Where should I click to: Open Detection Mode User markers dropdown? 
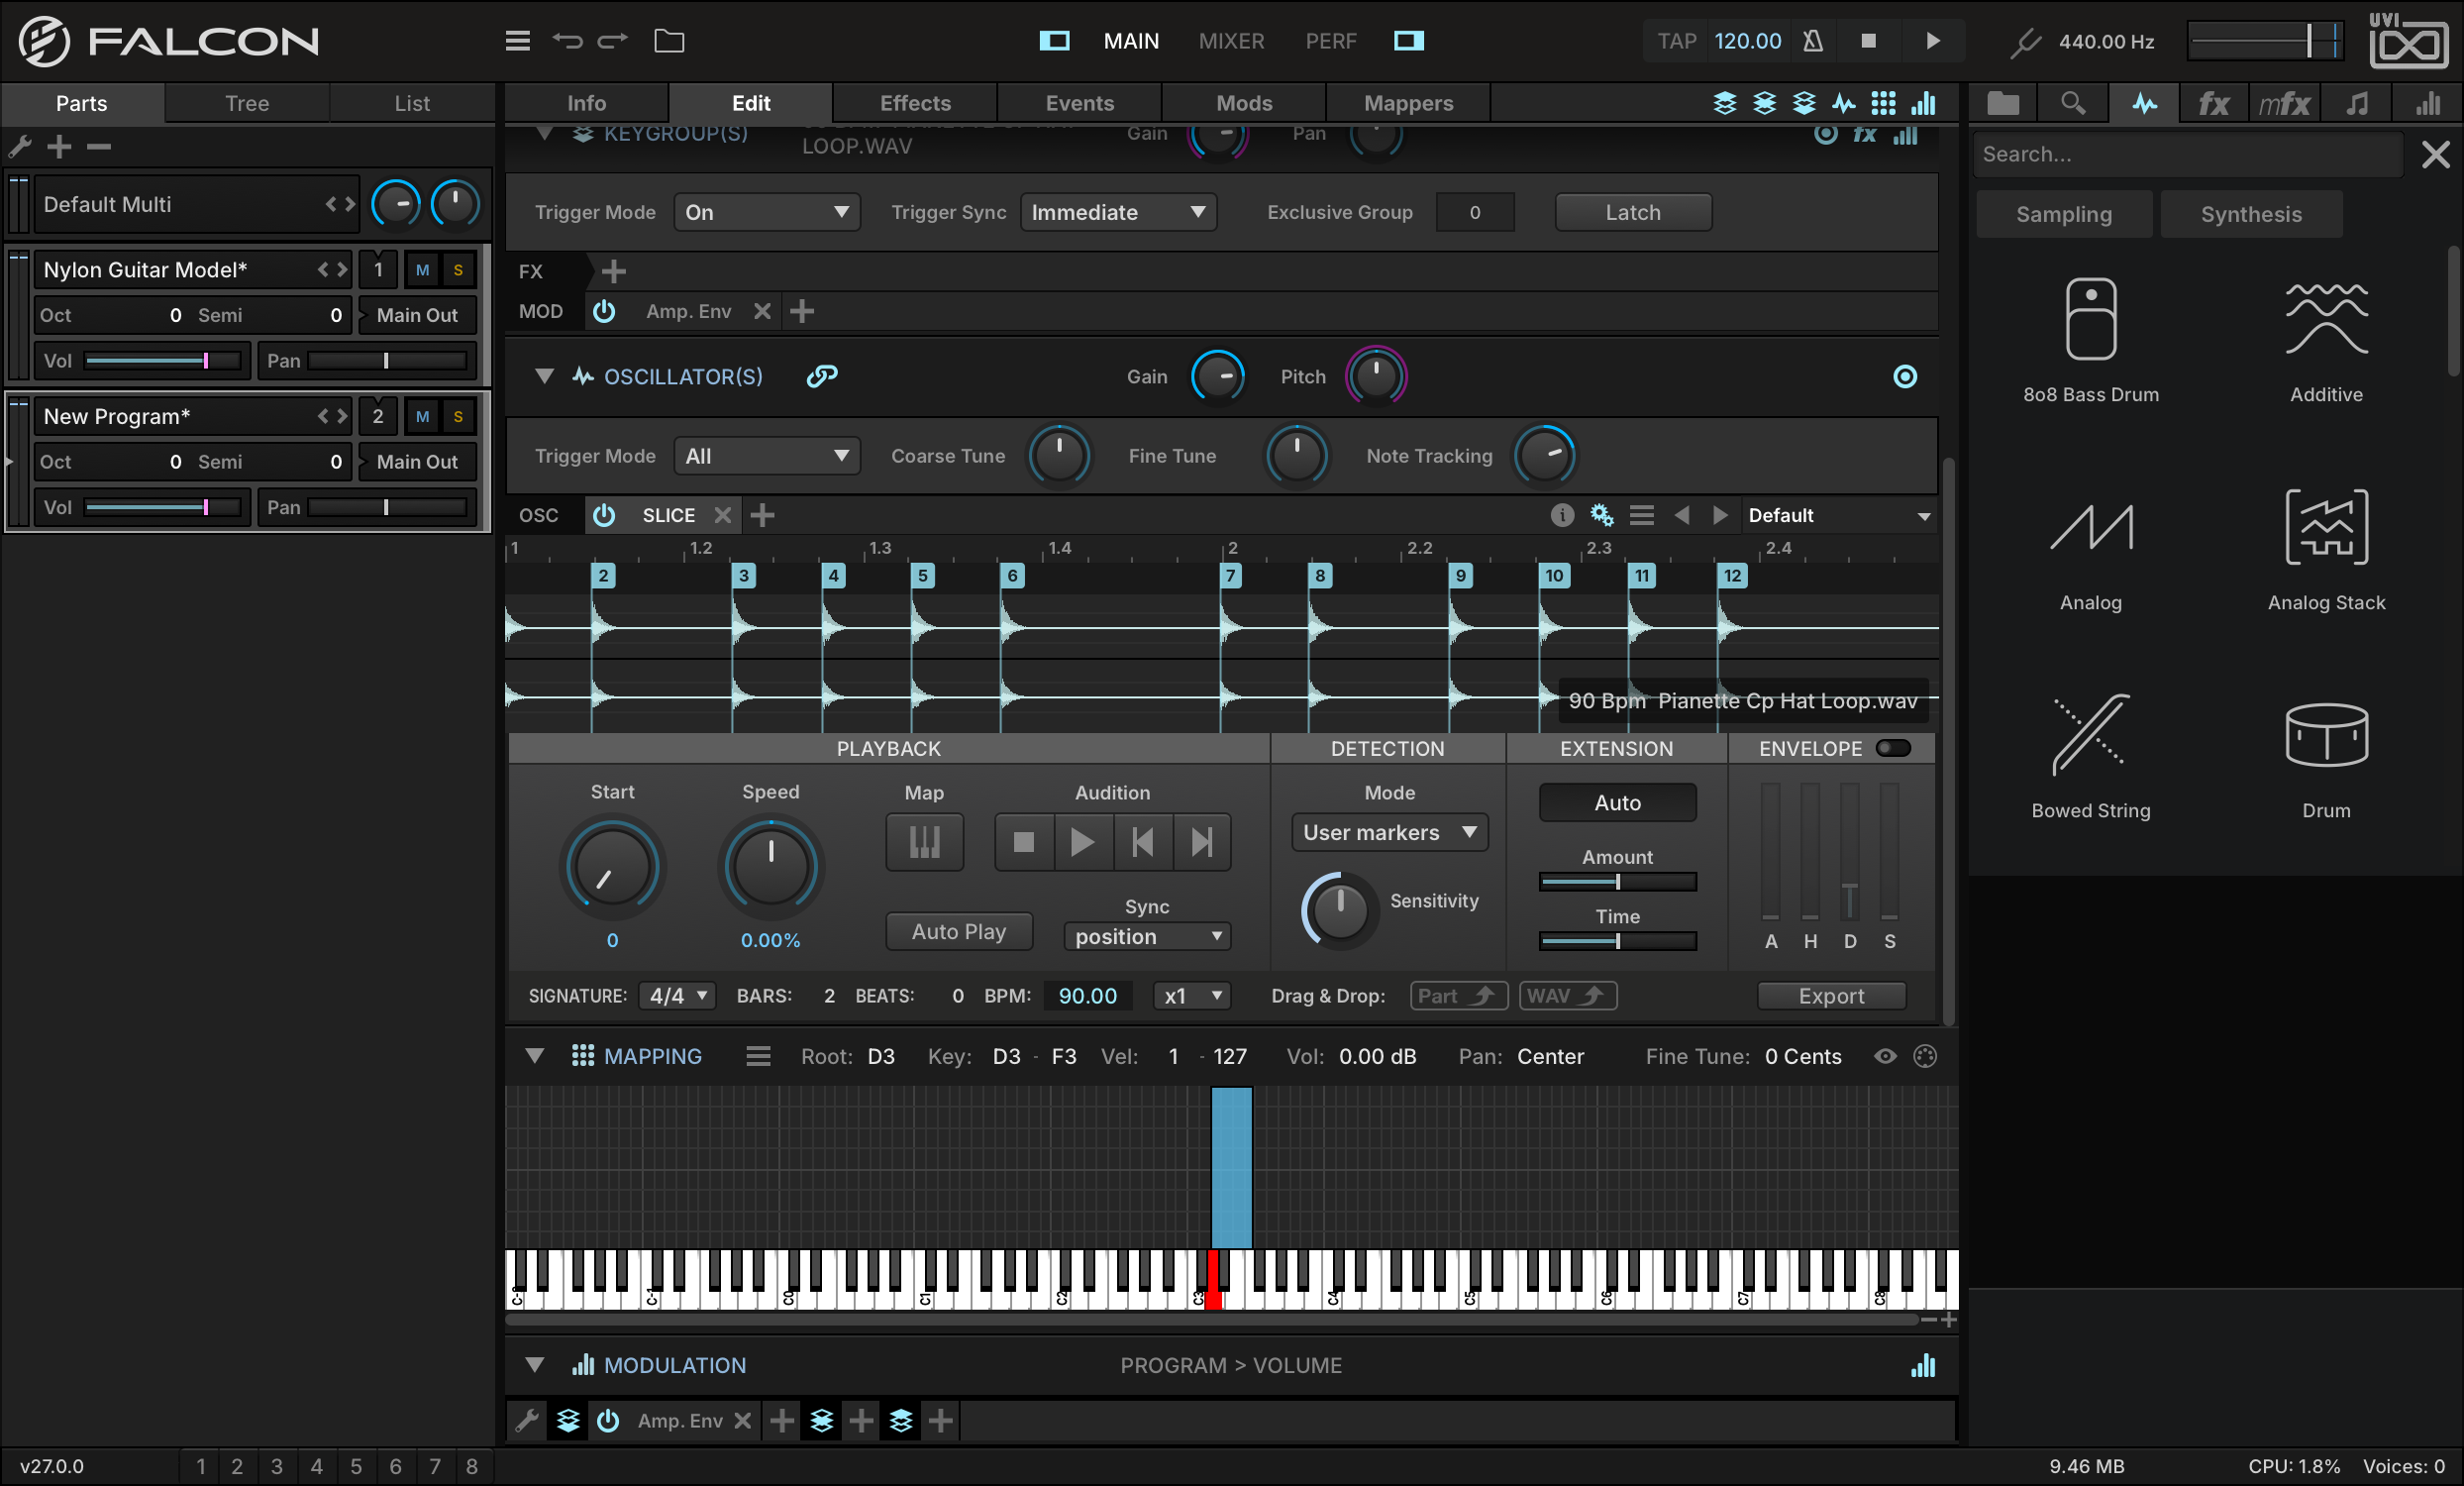coord(1389,833)
